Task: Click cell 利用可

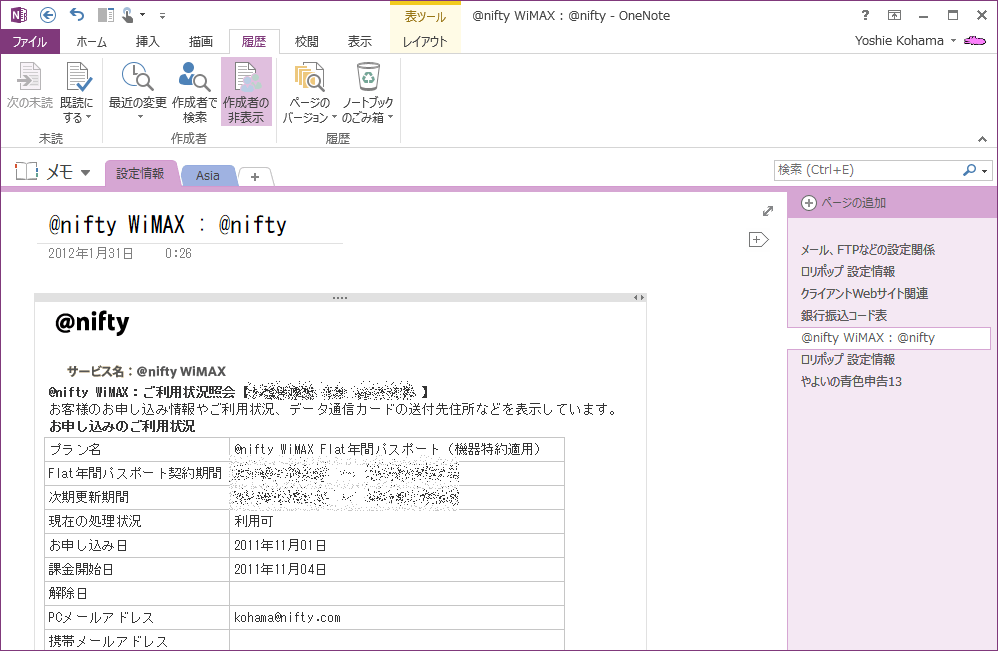Action: (x=397, y=522)
